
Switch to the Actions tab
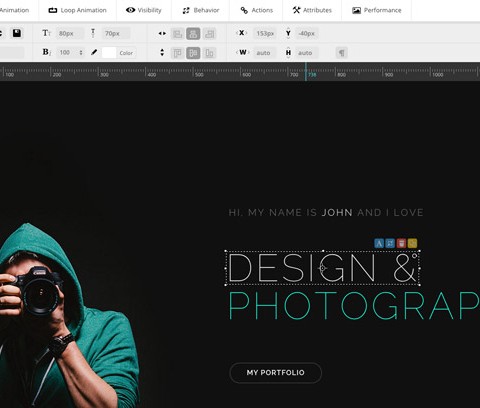click(256, 10)
